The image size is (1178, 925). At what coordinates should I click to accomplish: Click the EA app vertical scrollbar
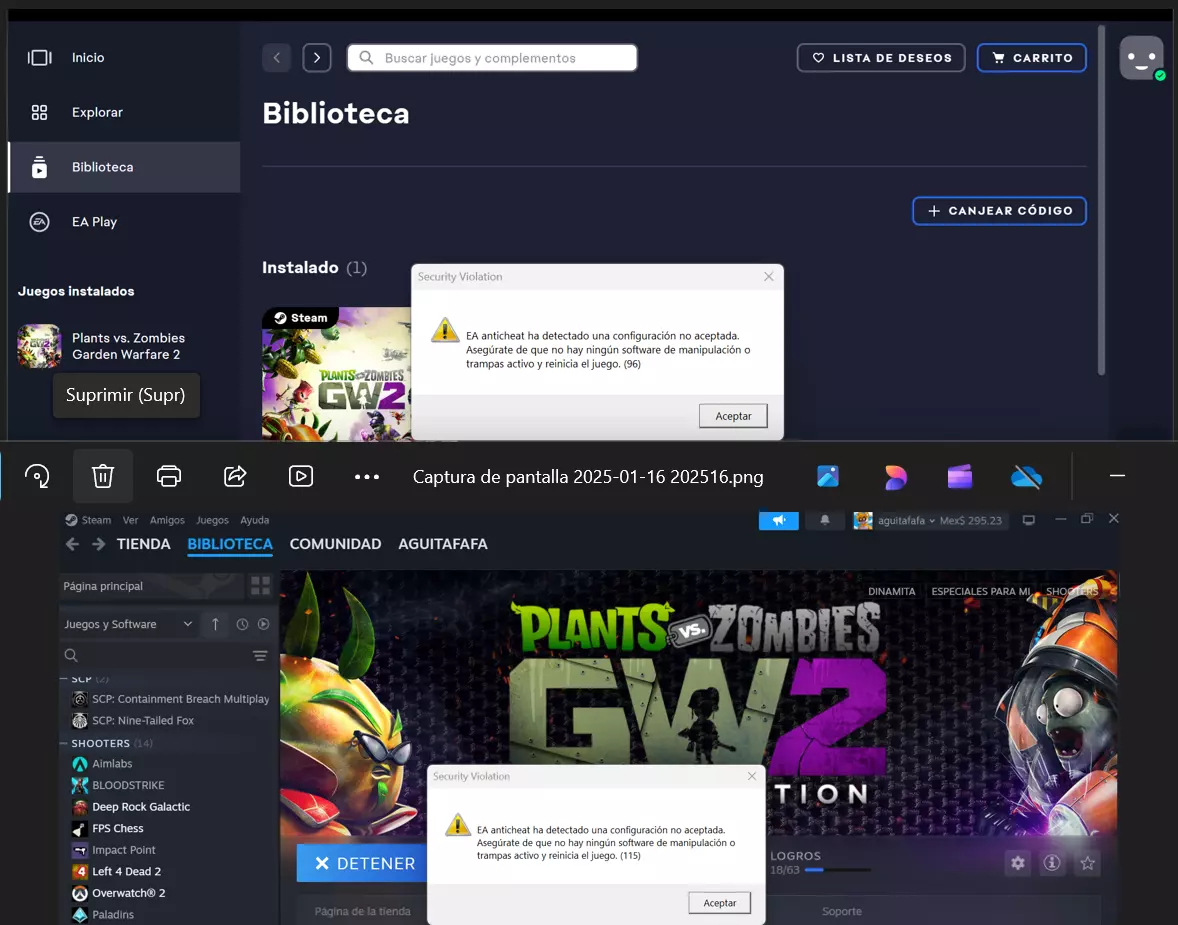(1101, 200)
